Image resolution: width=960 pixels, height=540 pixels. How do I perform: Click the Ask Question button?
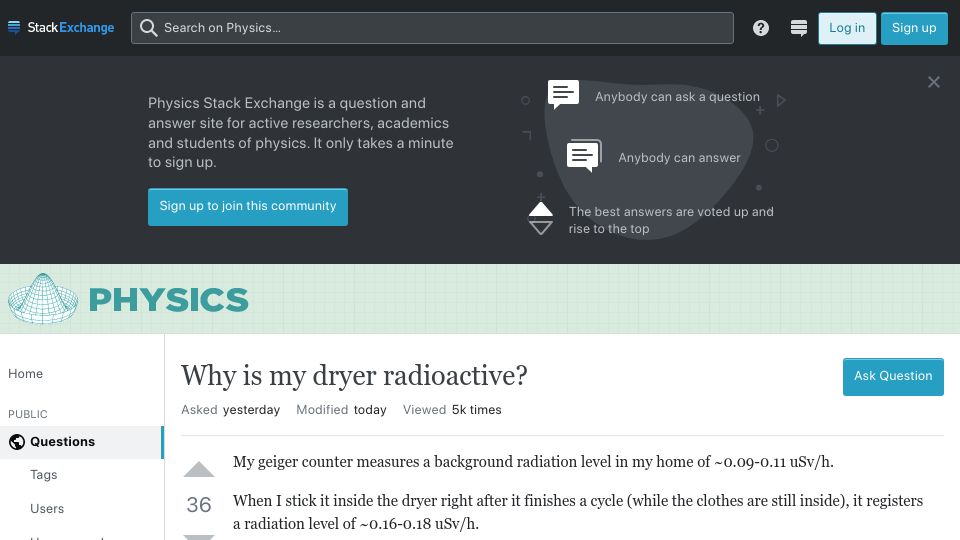click(893, 377)
